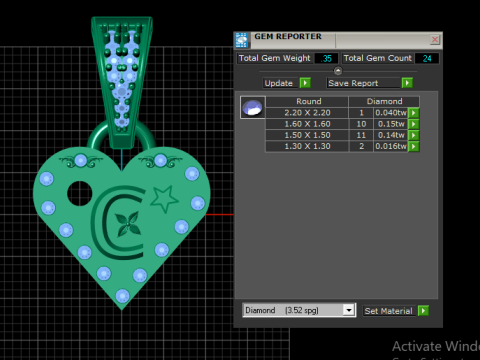Click the four-petal flower inside the C

pos(127,224)
